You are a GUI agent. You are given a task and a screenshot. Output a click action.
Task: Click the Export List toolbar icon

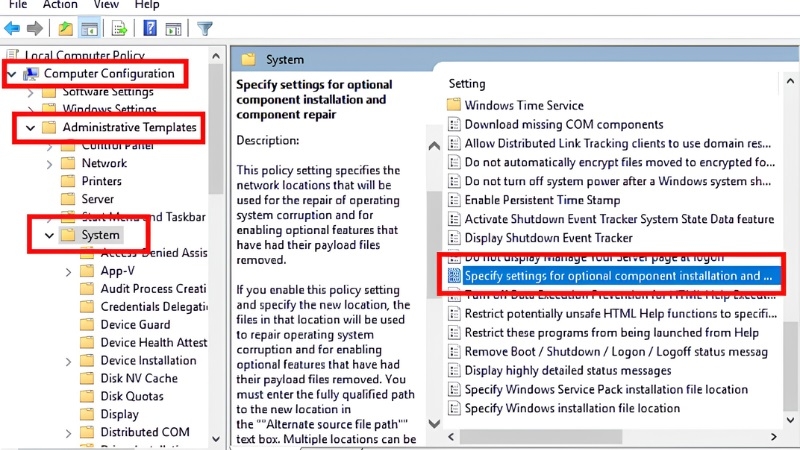(x=119, y=29)
